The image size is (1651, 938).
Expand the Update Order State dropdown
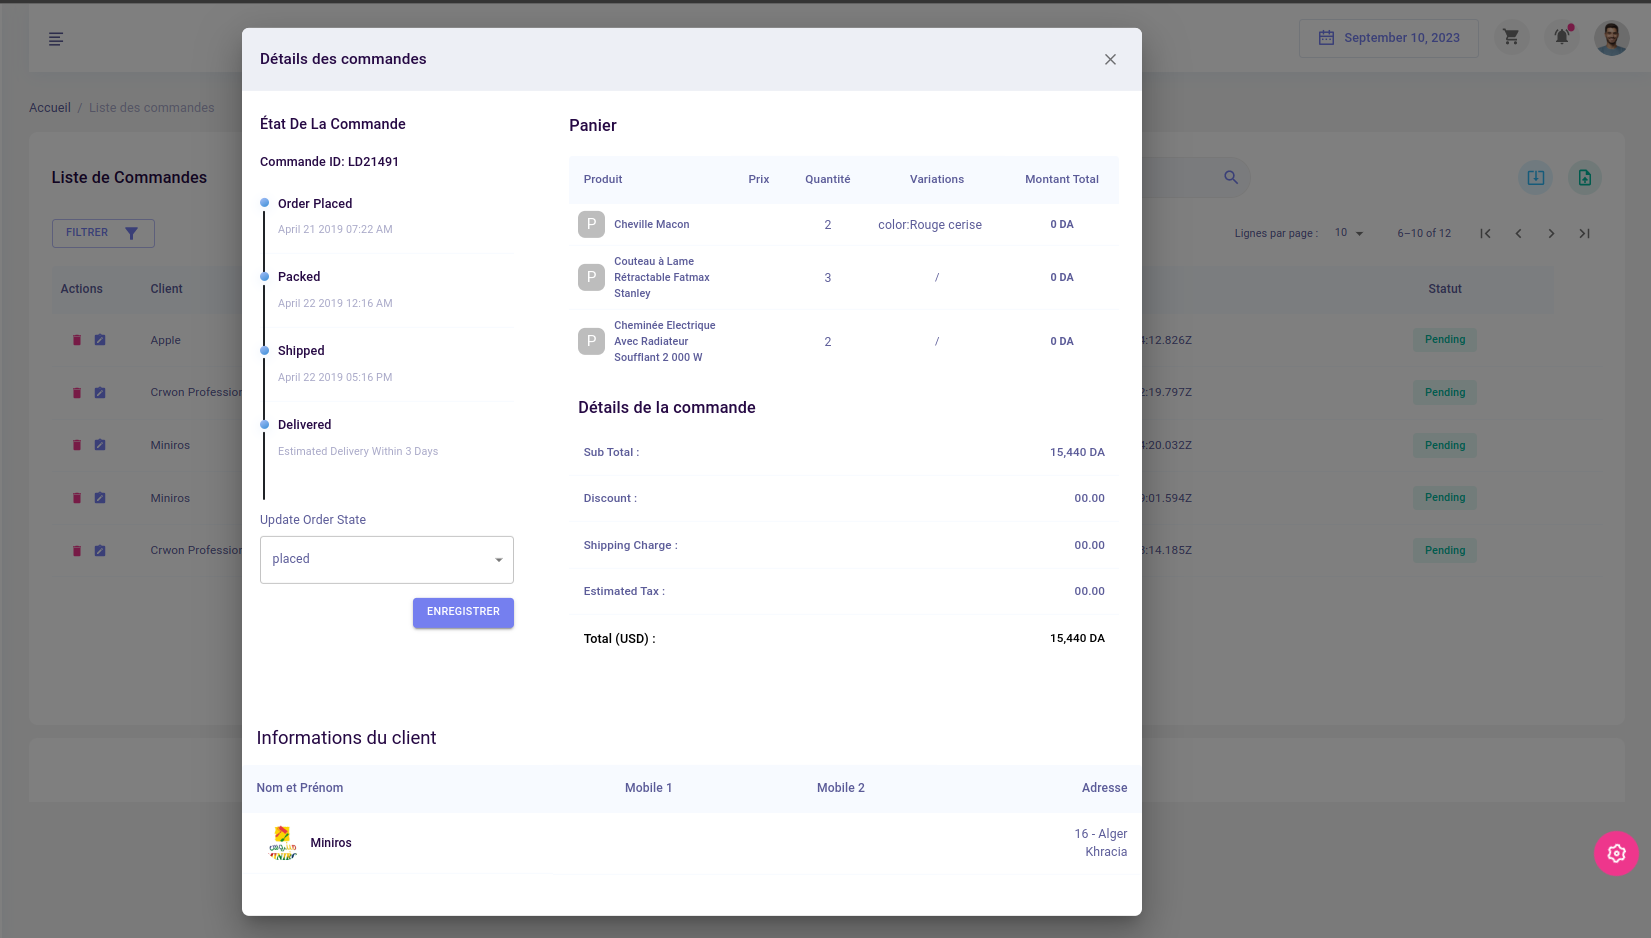pyautogui.click(x=387, y=560)
